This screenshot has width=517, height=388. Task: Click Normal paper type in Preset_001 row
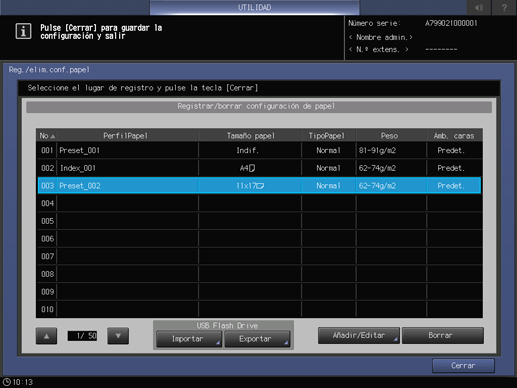point(328,150)
